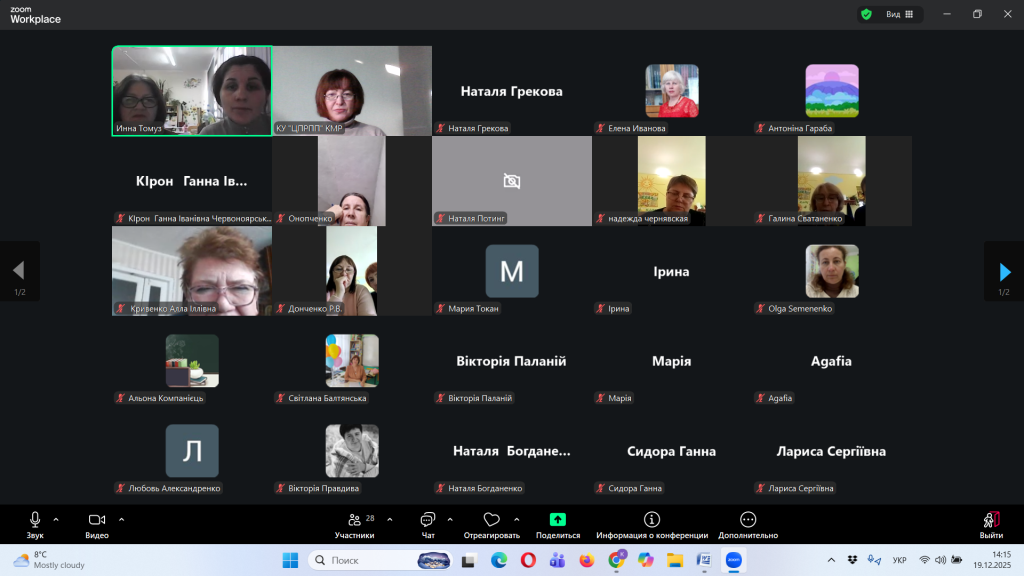
Task: Expand audio options arrow next to Звук
Action: [x=56, y=519]
